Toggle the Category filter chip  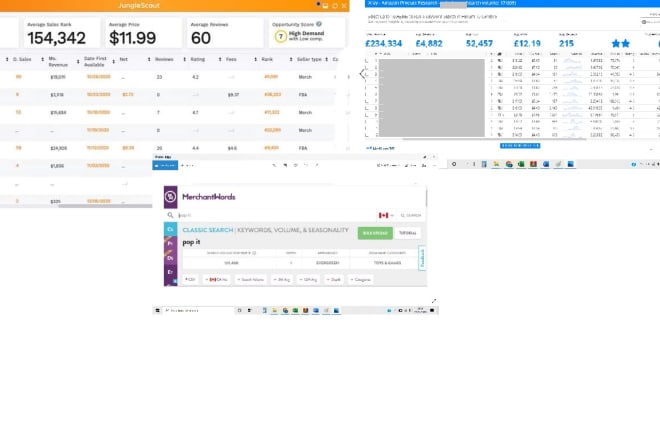(361, 279)
